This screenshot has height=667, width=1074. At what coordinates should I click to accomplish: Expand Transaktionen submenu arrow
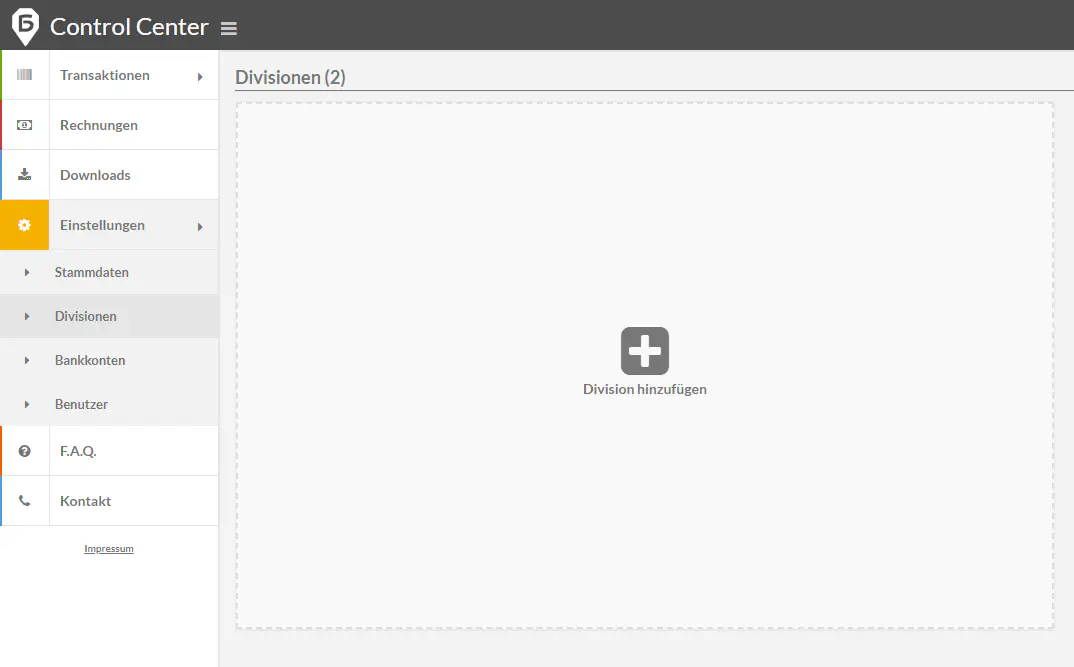(x=200, y=76)
